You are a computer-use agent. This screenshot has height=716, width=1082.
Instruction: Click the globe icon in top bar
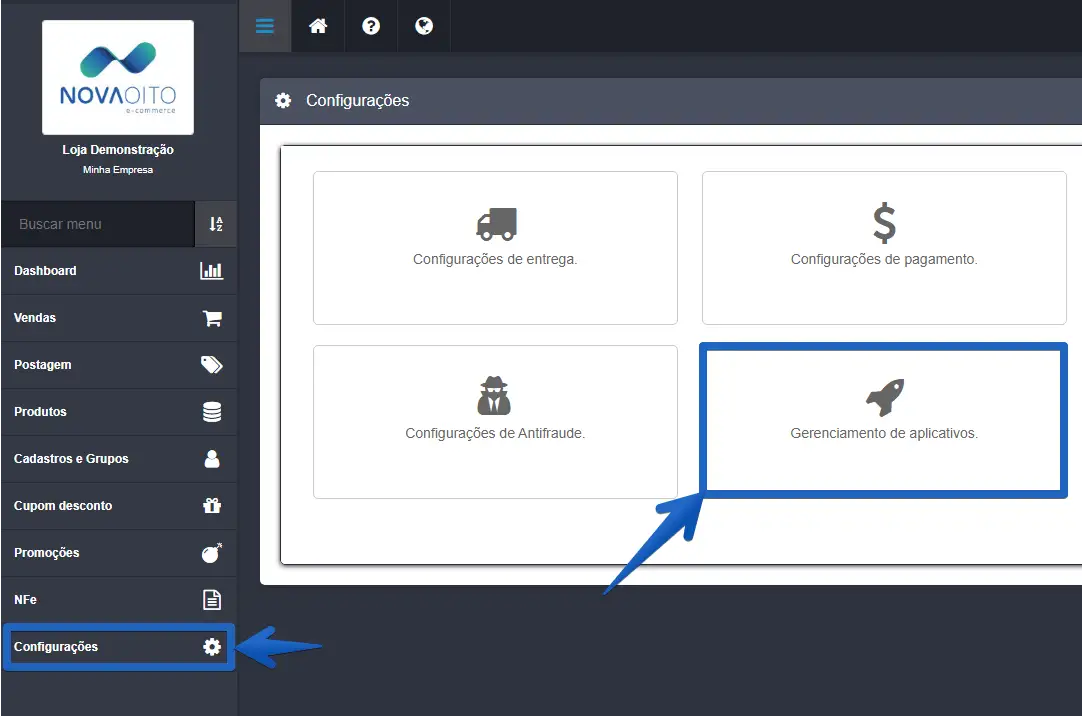pyautogui.click(x=424, y=26)
